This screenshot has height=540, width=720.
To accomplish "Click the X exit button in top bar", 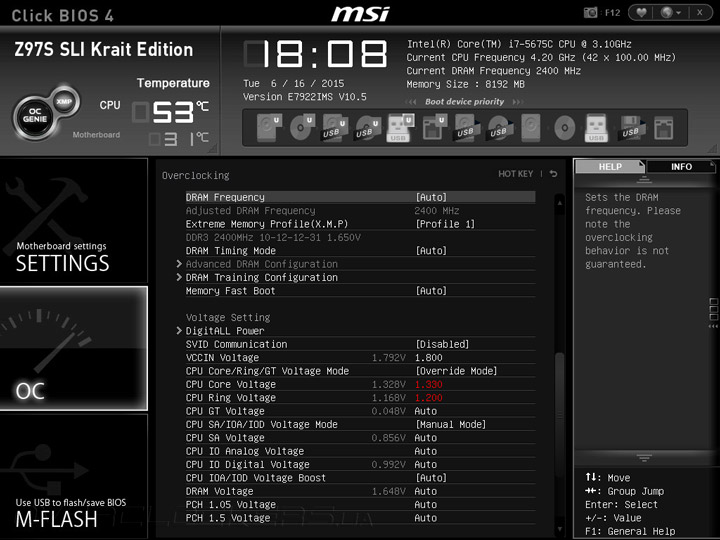I will click(700, 12).
